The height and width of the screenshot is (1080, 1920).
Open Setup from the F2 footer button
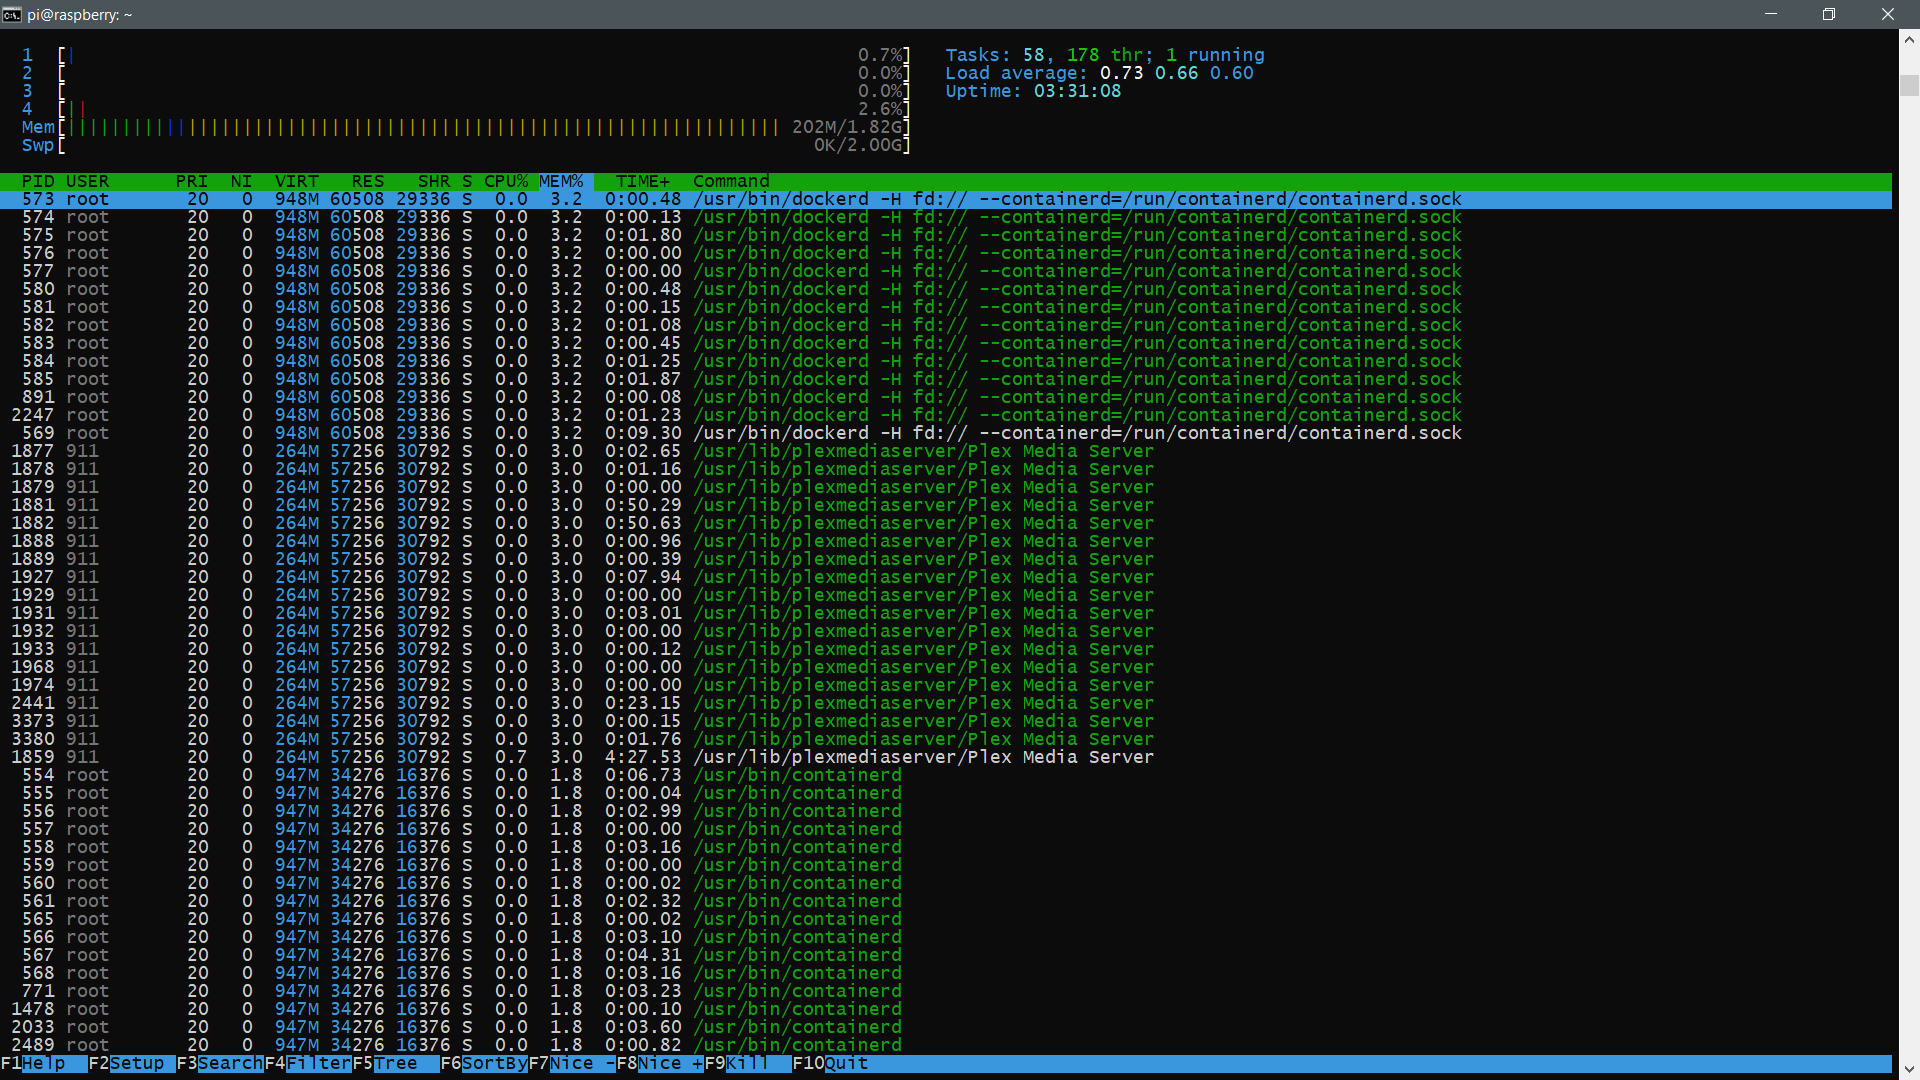tap(132, 1063)
